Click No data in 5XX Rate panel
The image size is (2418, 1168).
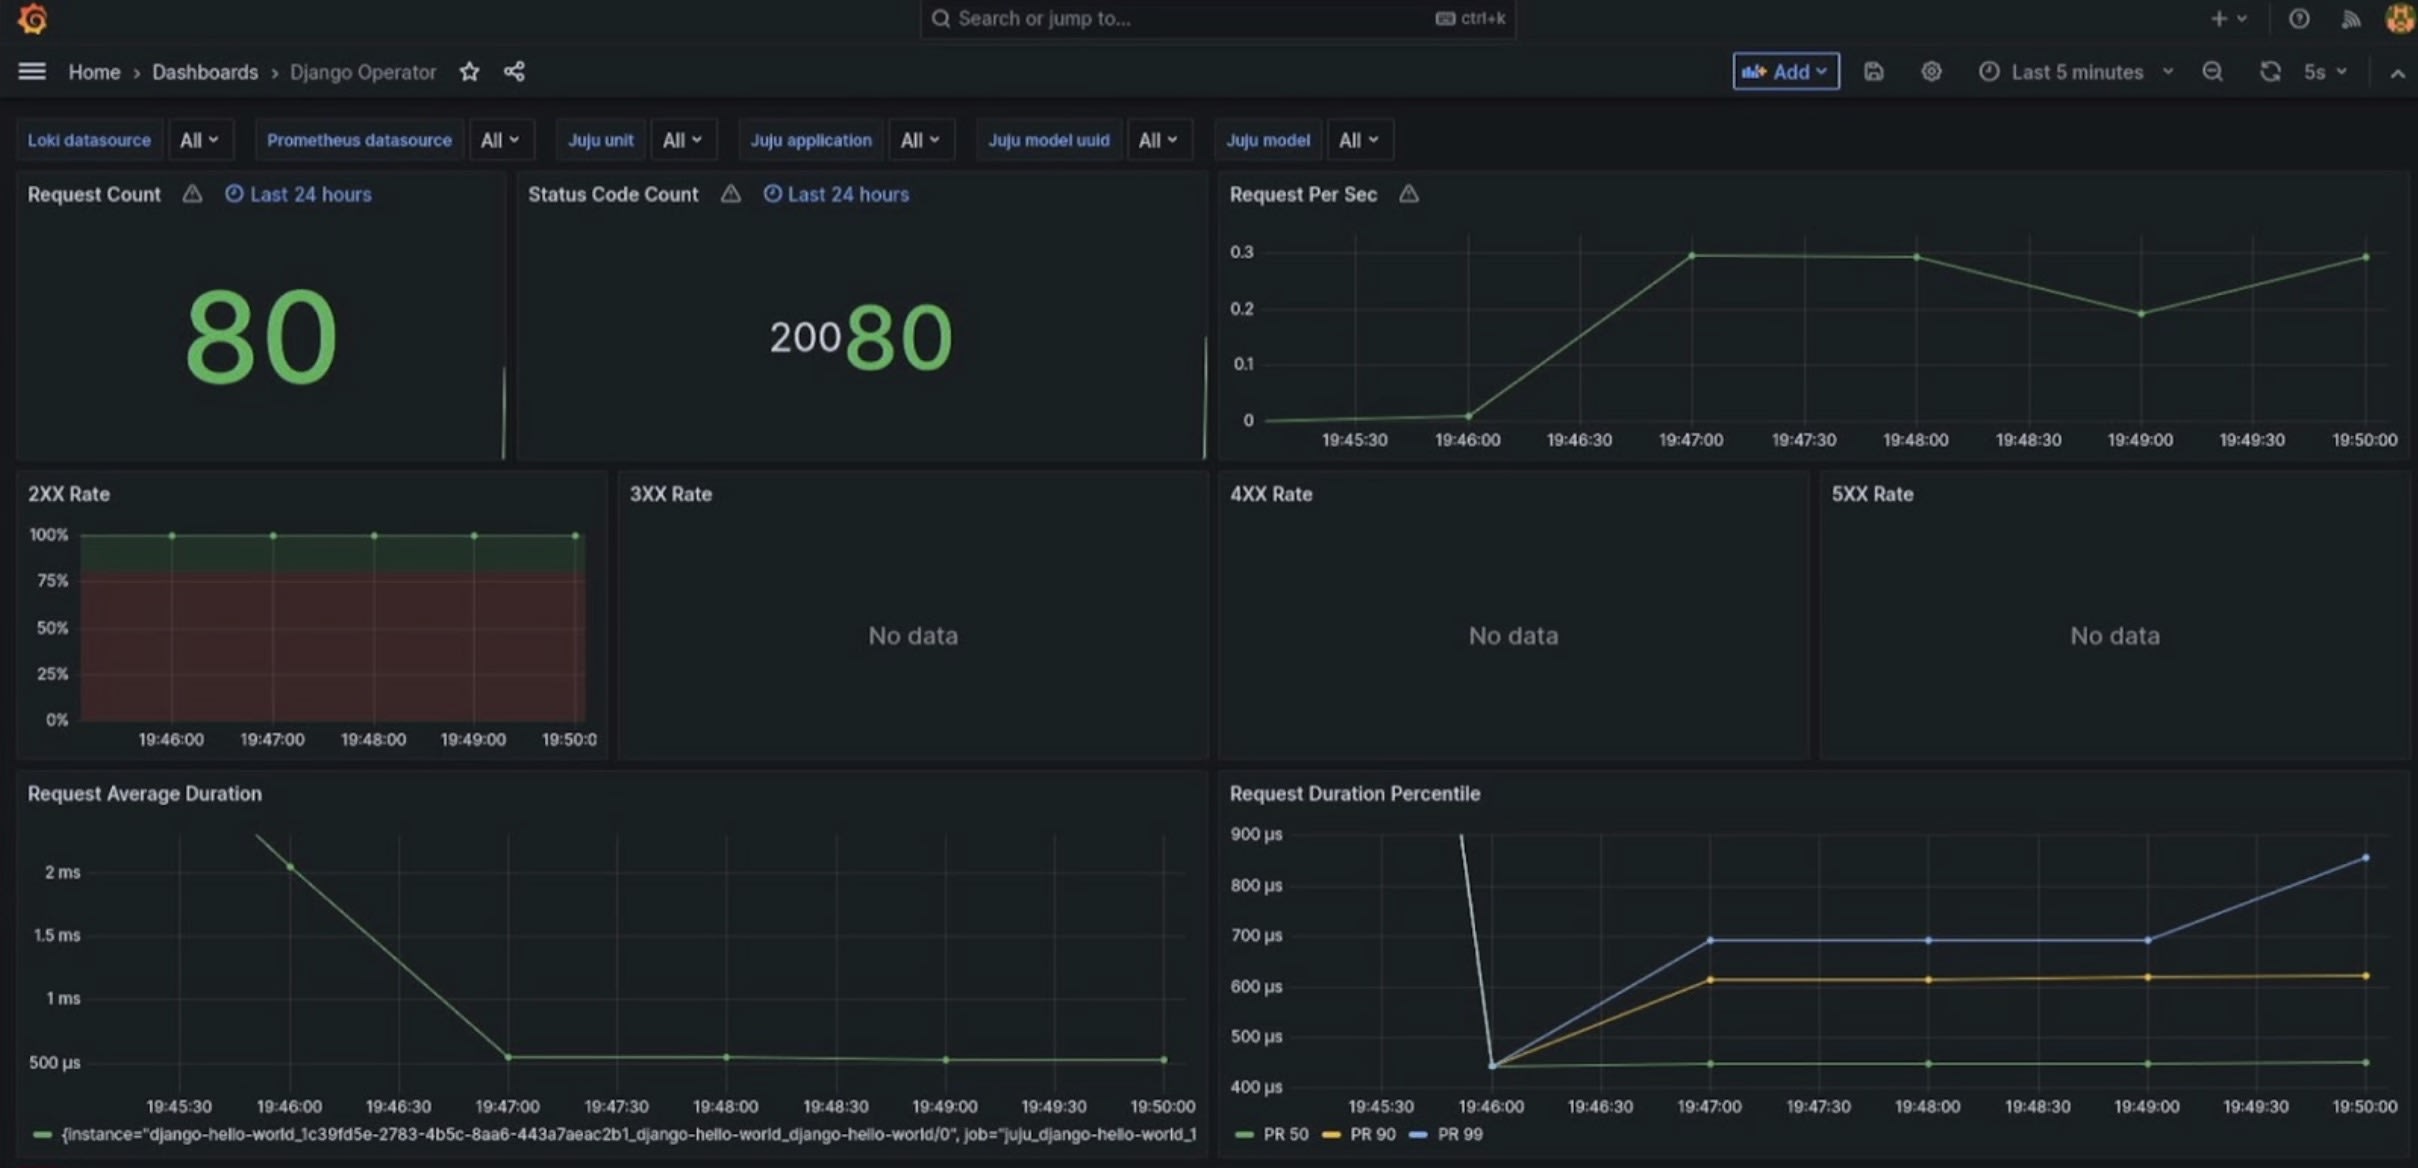pos(2115,636)
